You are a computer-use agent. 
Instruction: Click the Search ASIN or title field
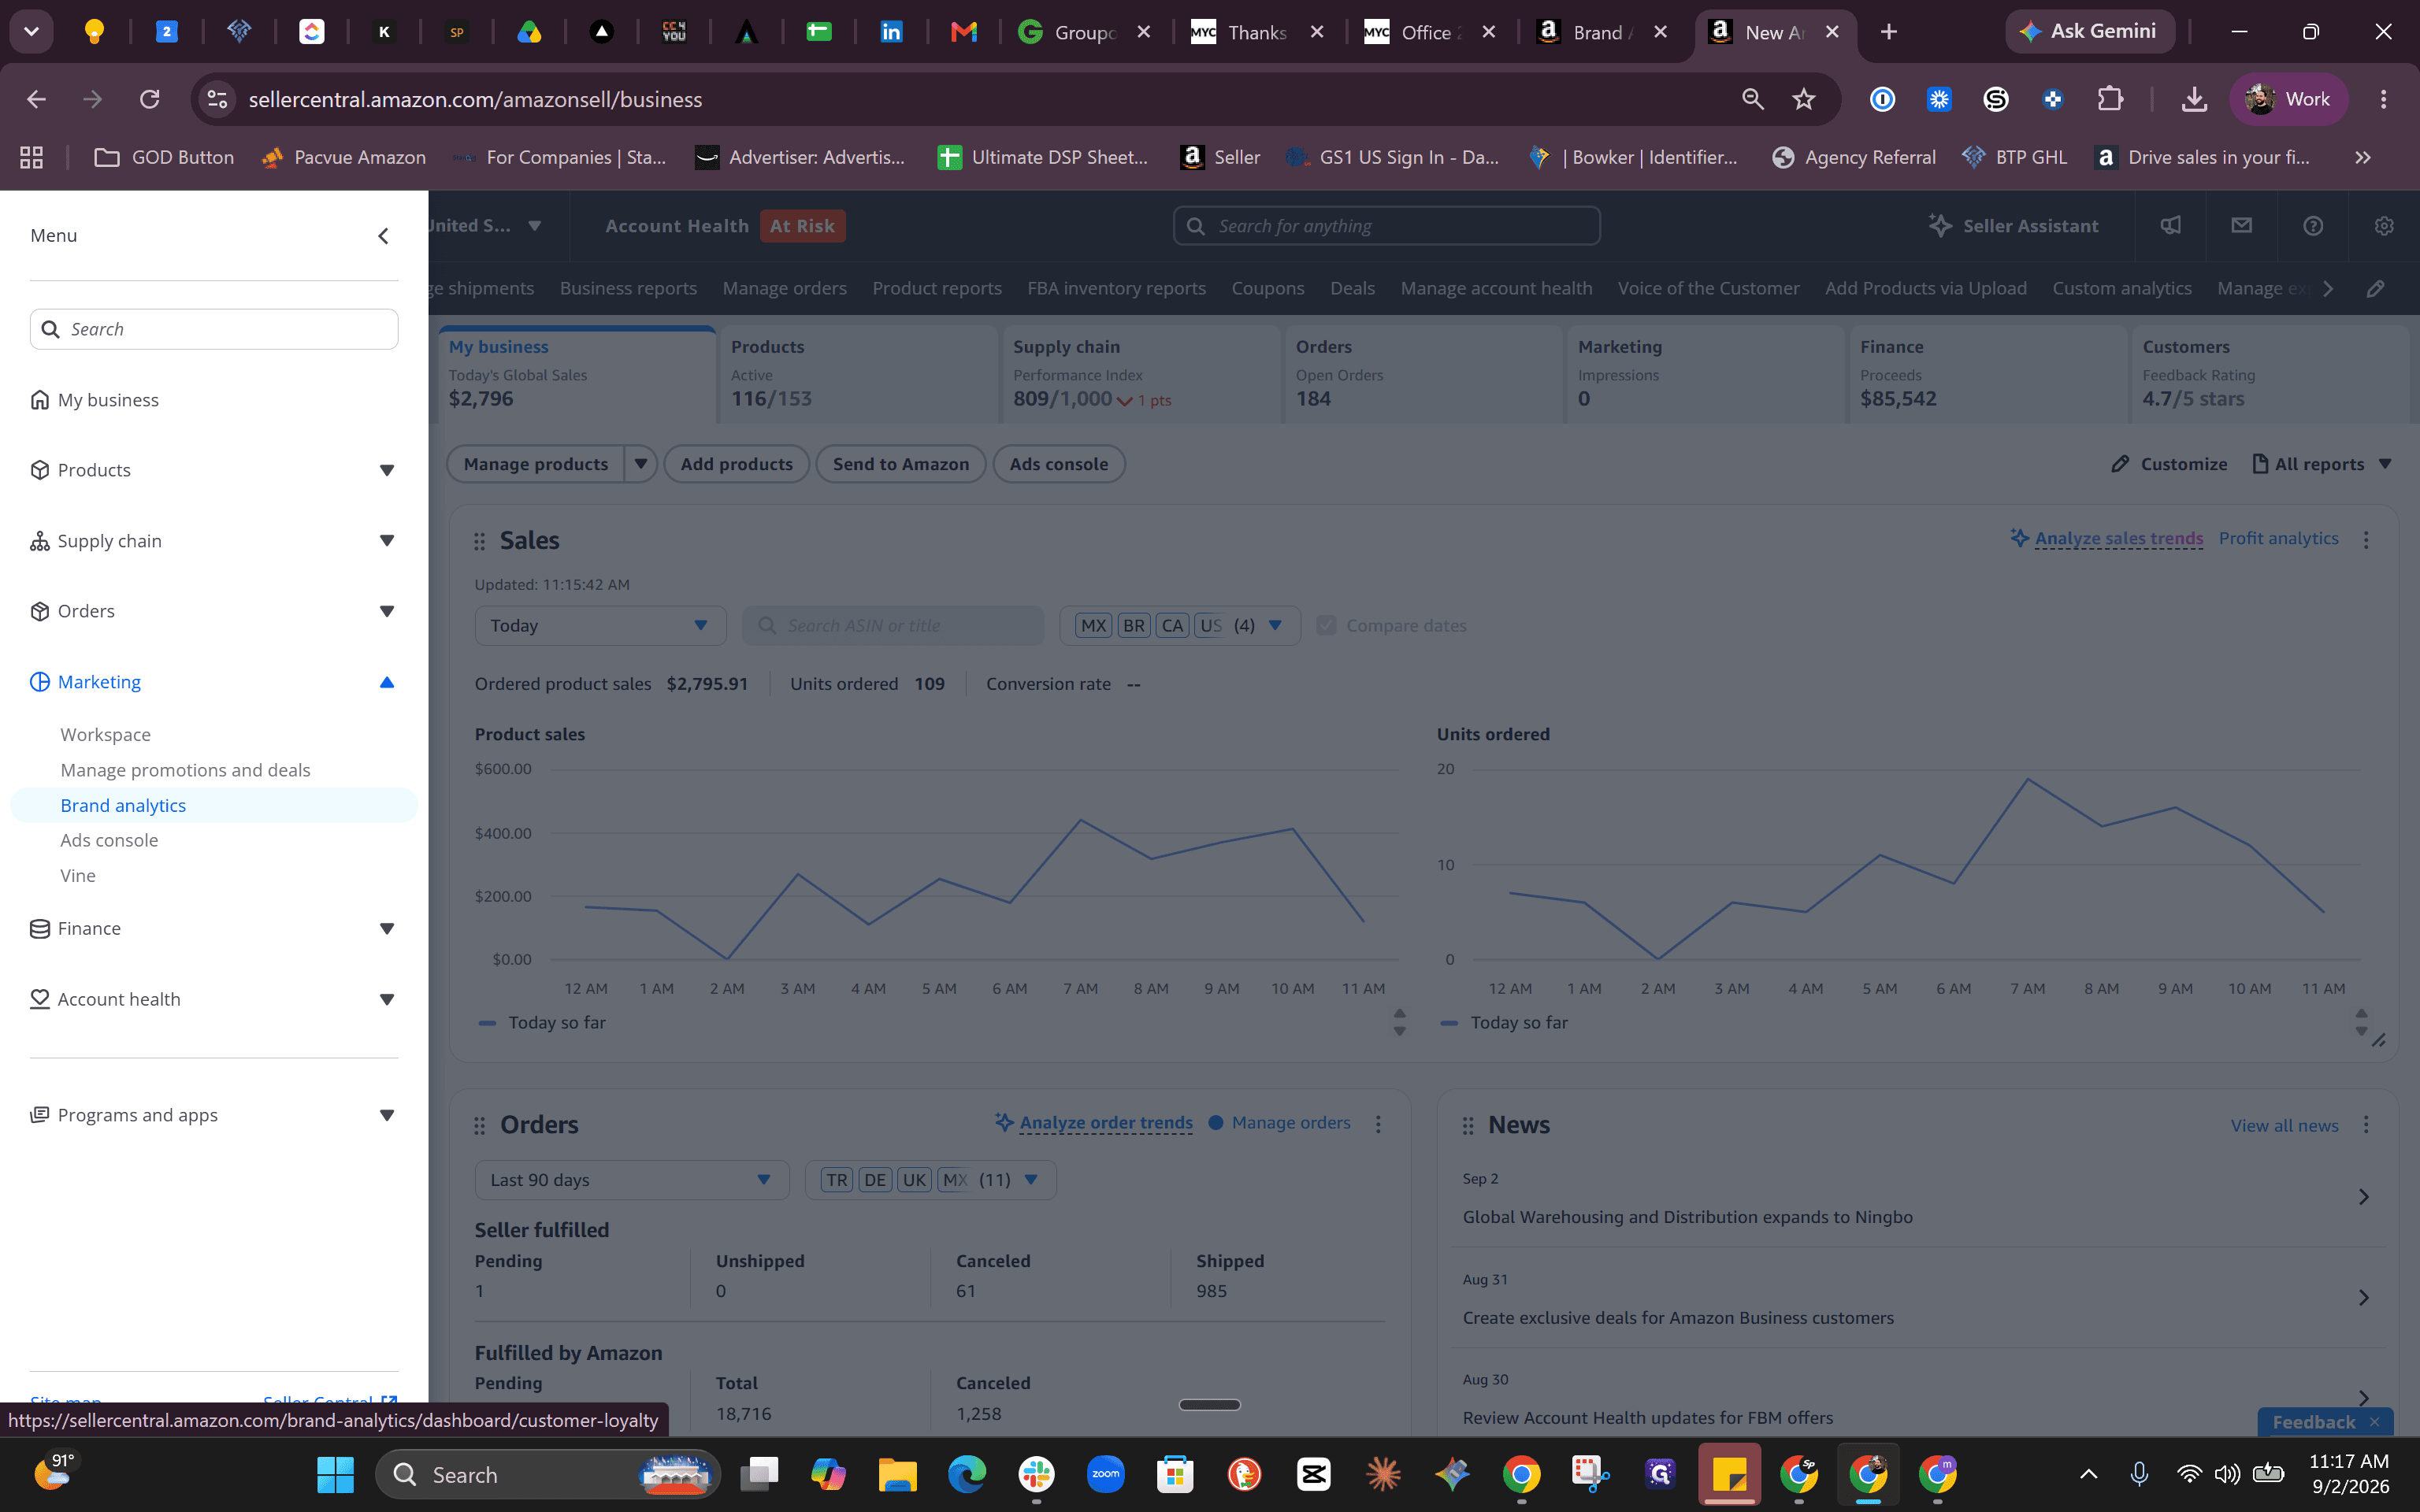(893, 625)
